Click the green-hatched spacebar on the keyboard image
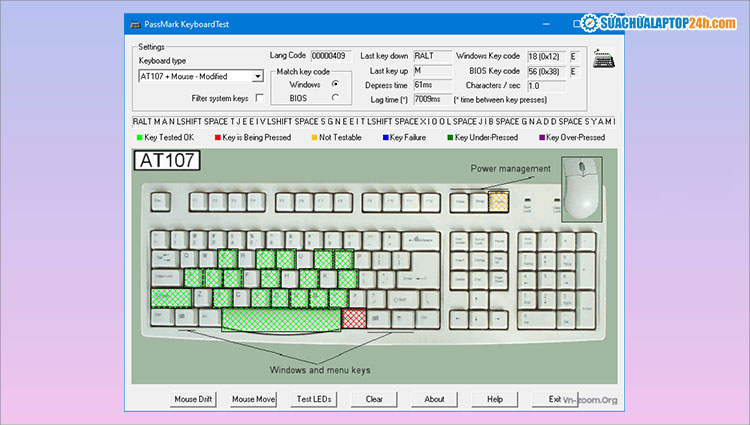 tap(281, 319)
